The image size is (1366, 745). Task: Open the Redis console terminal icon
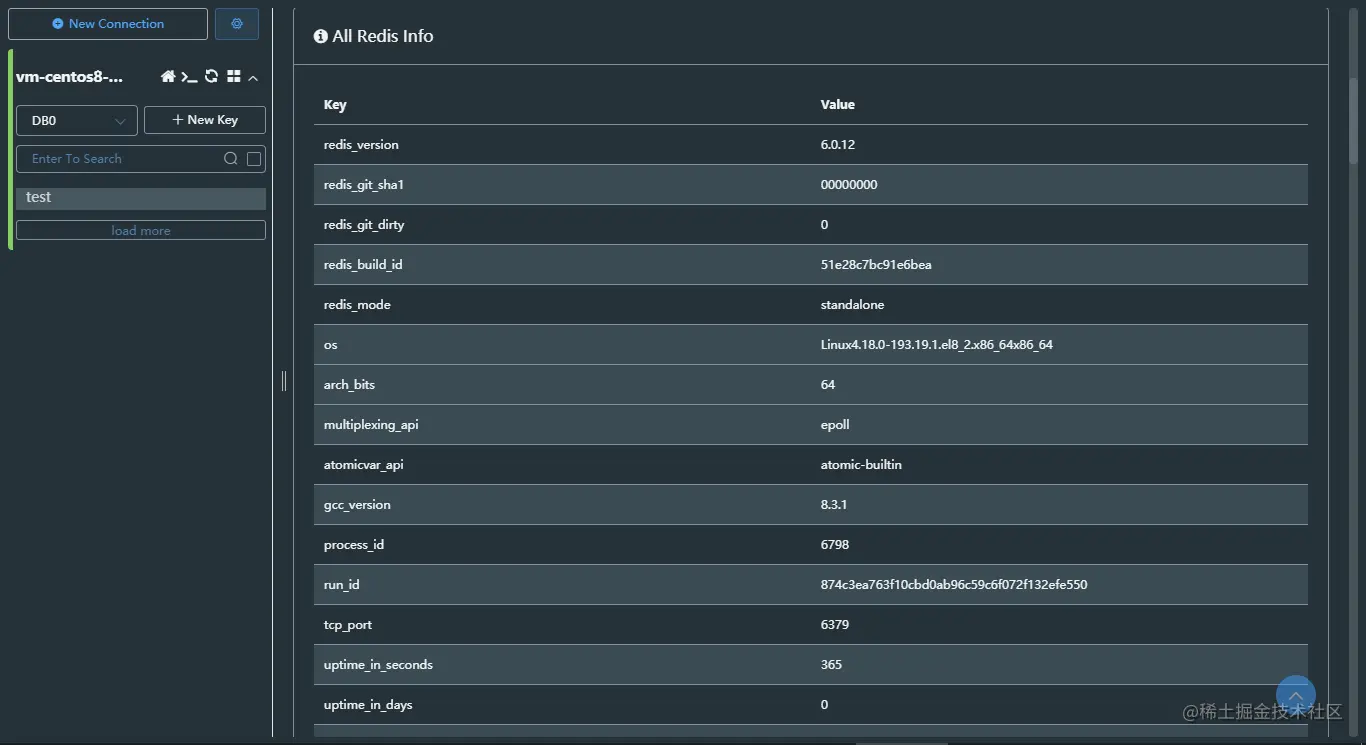pos(189,77)
